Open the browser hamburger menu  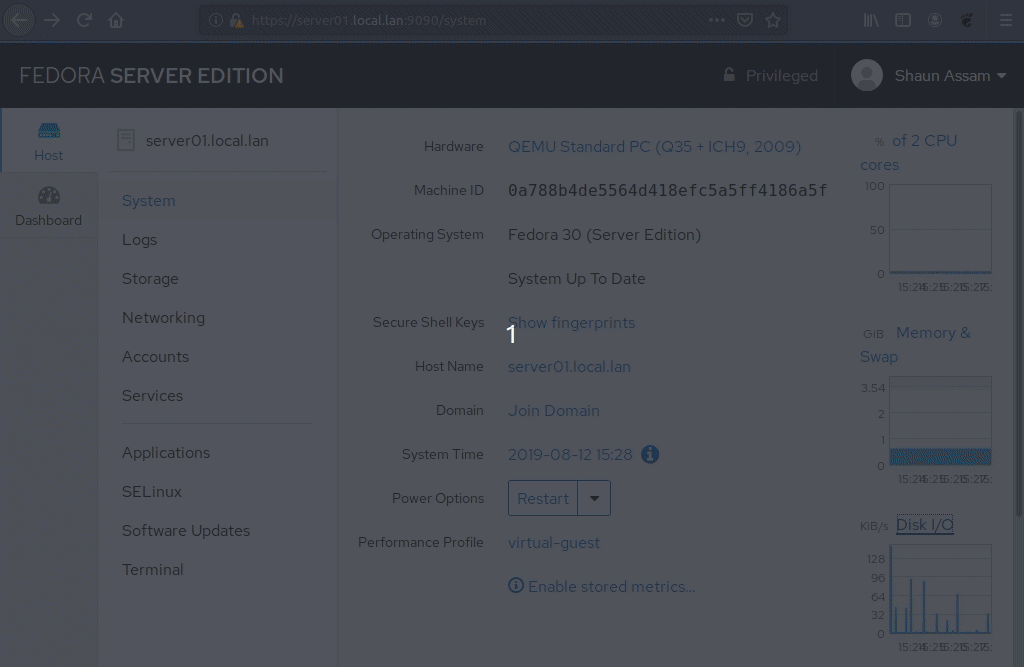pos(1006,20)
